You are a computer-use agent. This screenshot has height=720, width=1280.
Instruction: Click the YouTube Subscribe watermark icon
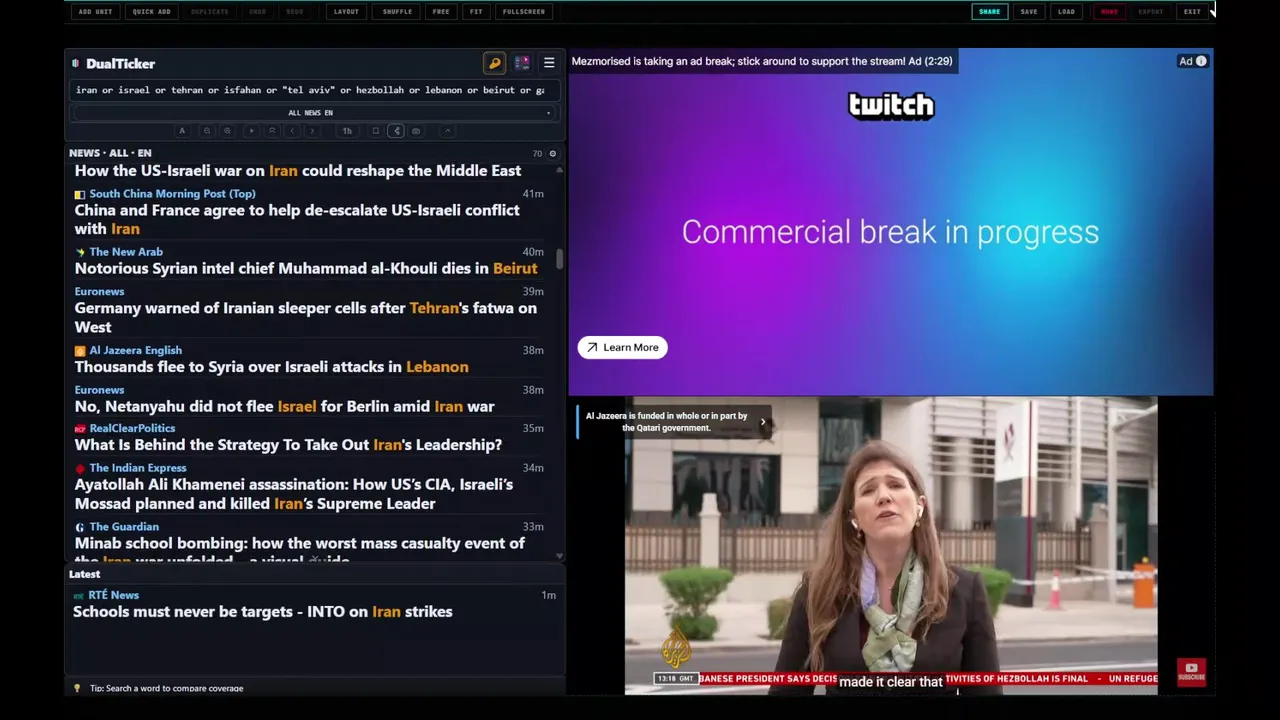click(x=1191, y=671)
